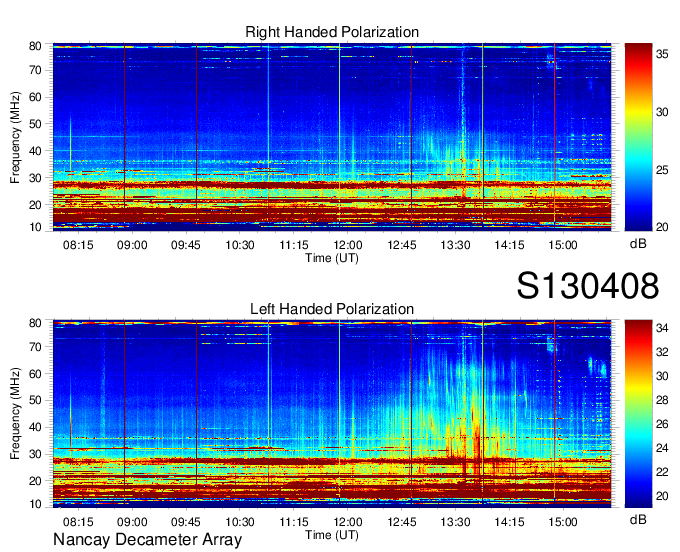Click the 22 value on Left Handed colorbar
Screen dimensions: 680x552
pos(662,472)
